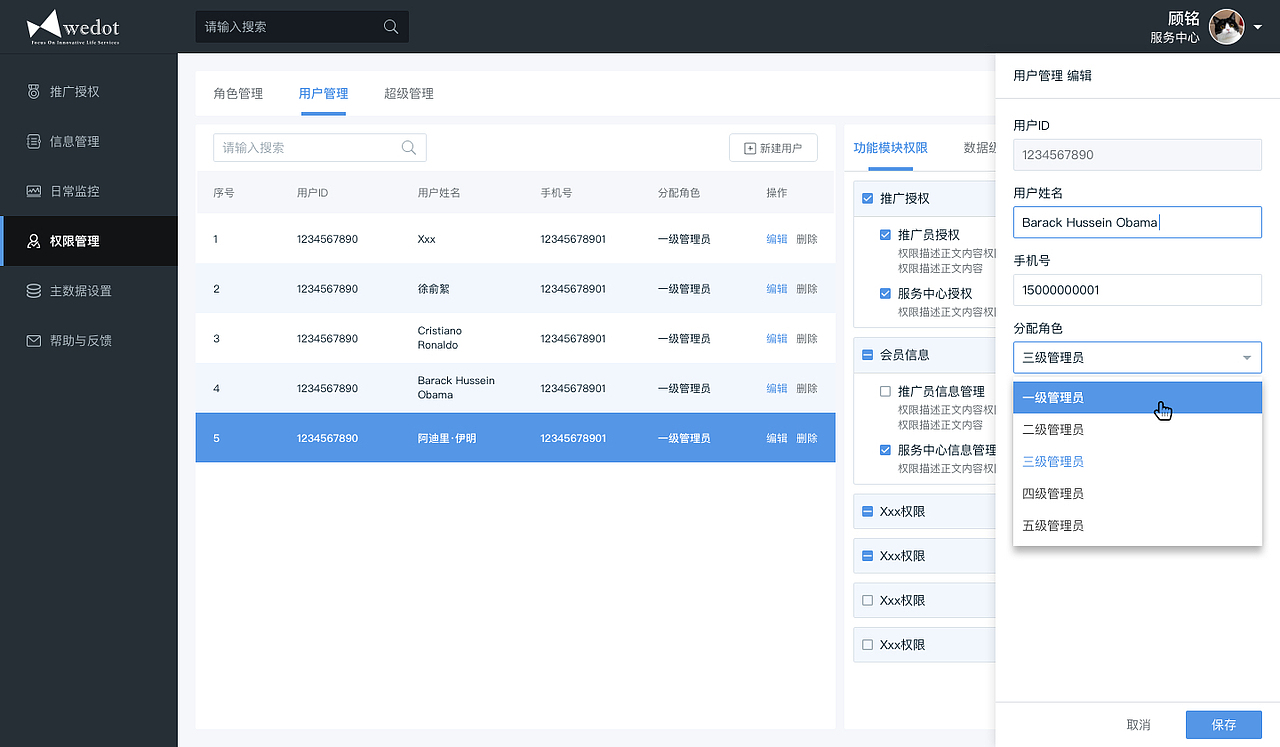Open the 分配角色 role dropdown
This screenshot has height=747, width=1280.
(x=1137, y=357)
